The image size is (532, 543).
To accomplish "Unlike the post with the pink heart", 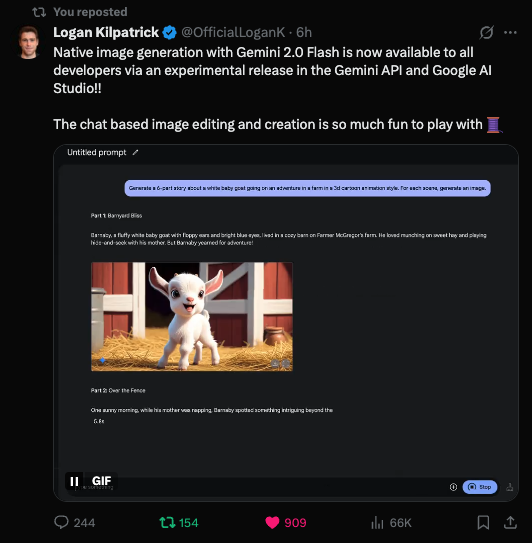I will click(x=272, y=522).
